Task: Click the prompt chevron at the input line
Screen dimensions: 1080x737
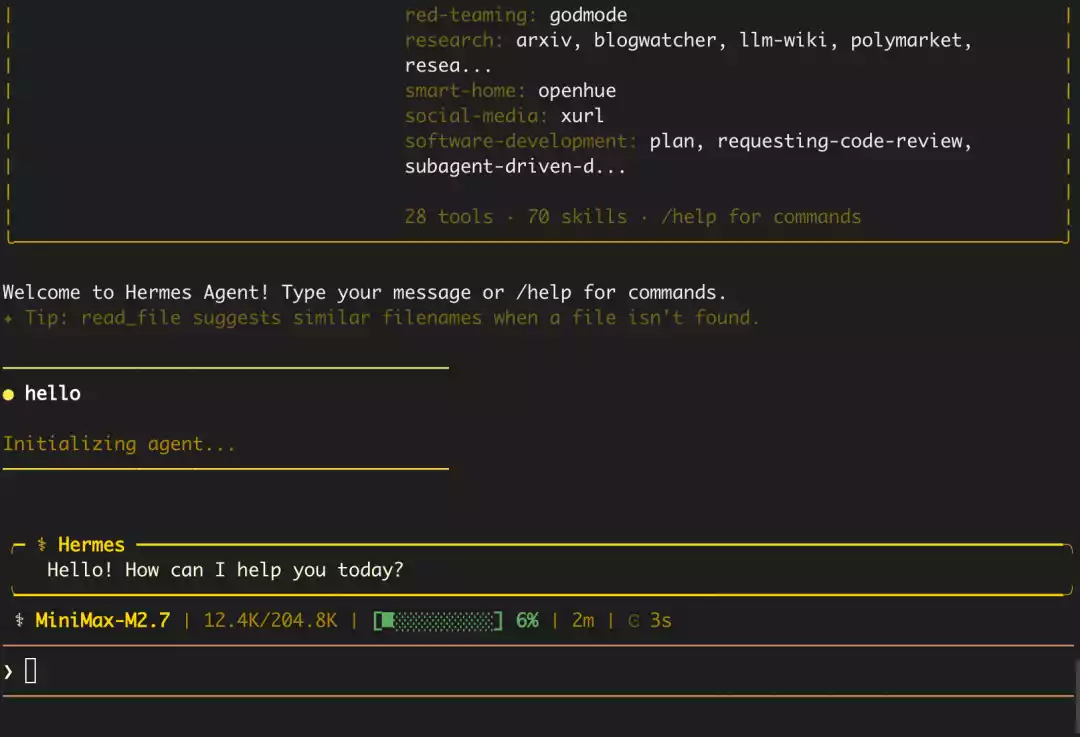Action: click(9, 671)
